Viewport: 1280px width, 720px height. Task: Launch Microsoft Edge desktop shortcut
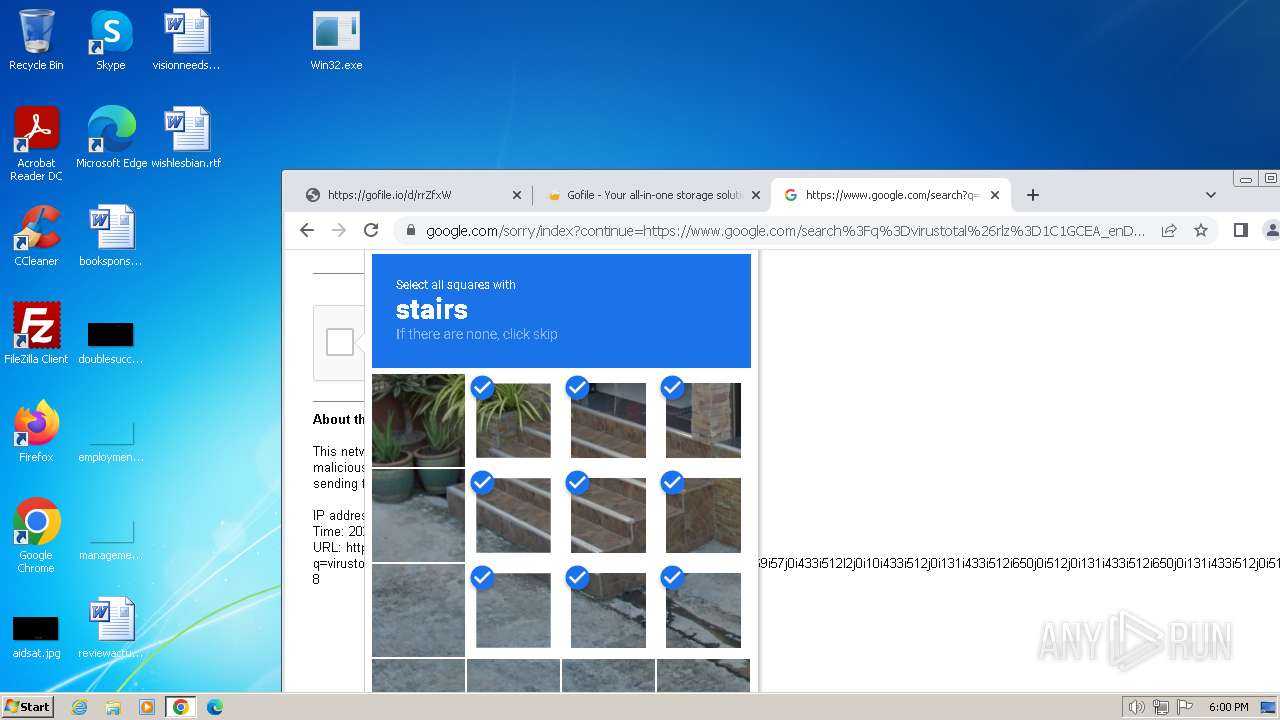(111, 138)
